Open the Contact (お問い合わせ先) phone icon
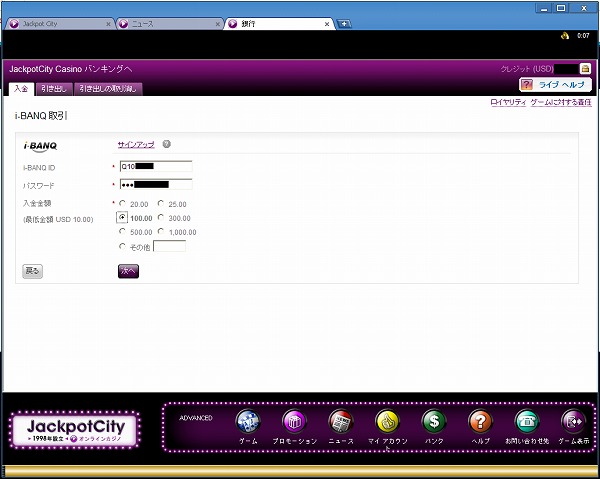Image resolution: width=600 pixels, height=479 pixels. (x=527, y=421)
